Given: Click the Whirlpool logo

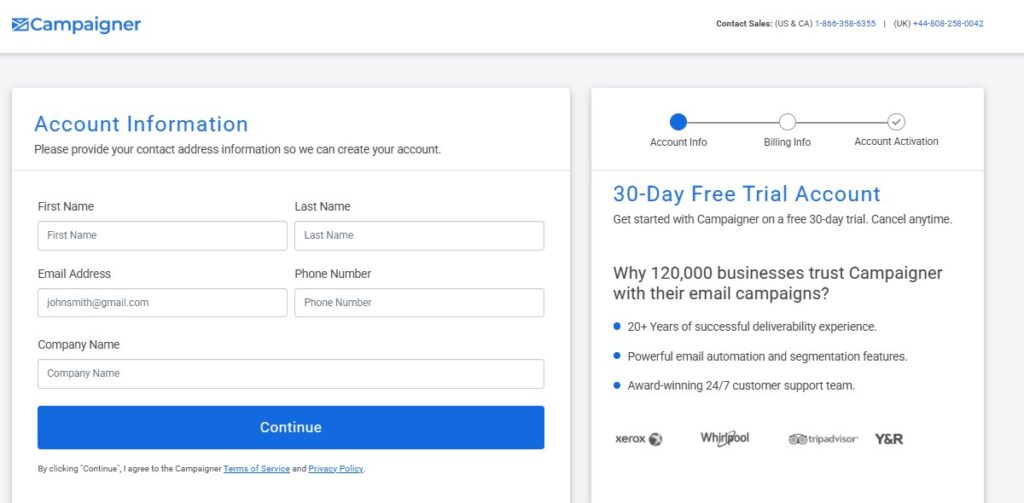Looking at the screenshot, I should click(725, 438).
